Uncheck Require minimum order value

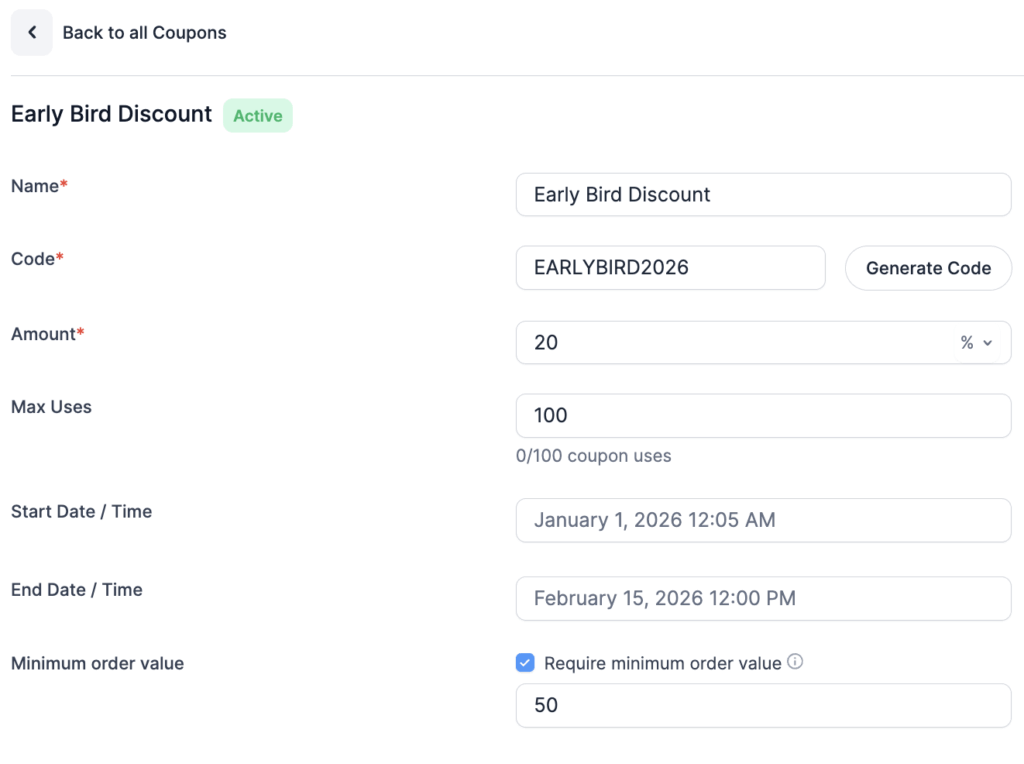[524, 661]
